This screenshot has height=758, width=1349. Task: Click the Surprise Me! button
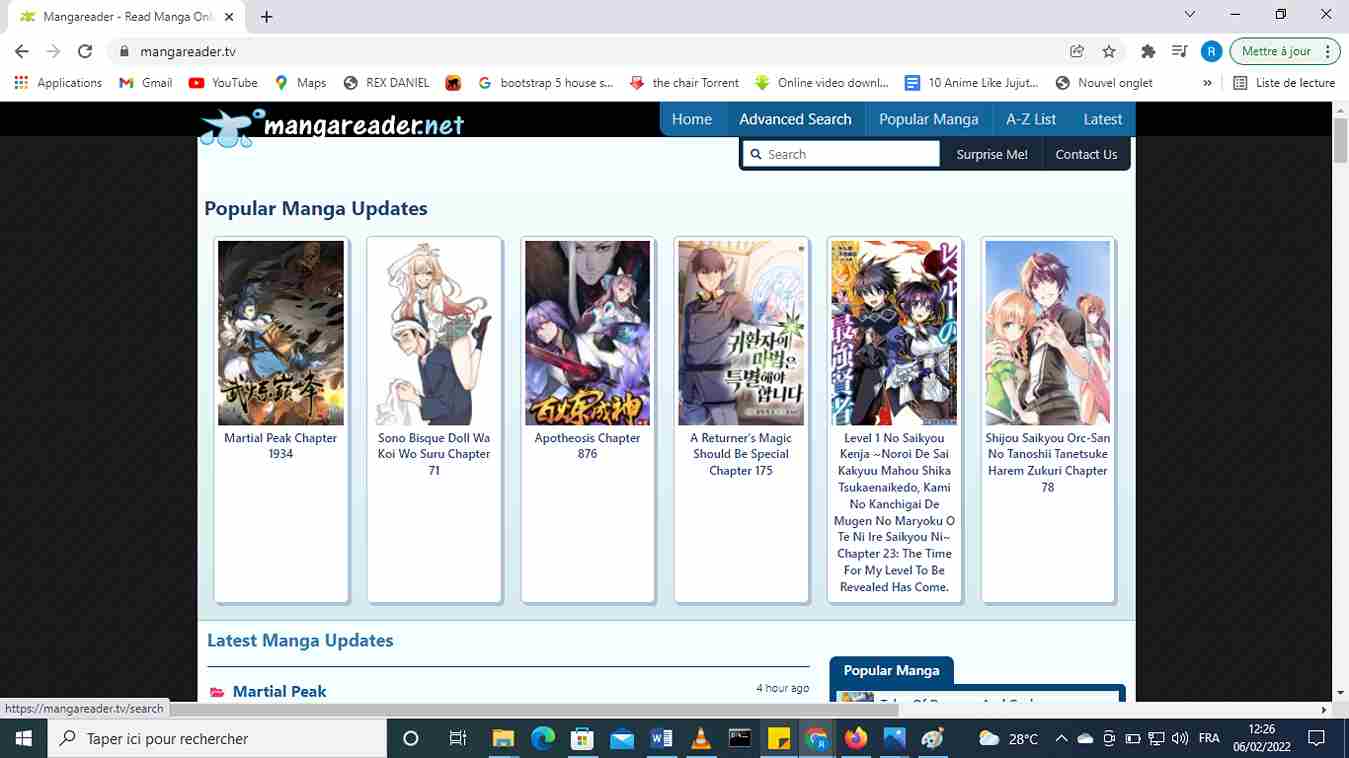point(992,154)
